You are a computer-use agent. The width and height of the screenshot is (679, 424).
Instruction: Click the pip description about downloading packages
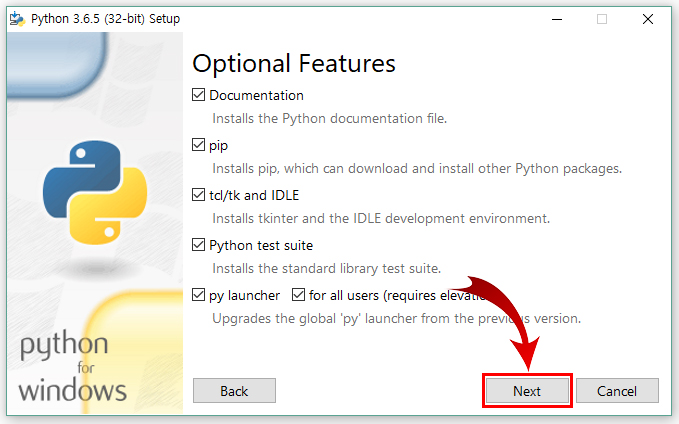click(x=417, y=168)
